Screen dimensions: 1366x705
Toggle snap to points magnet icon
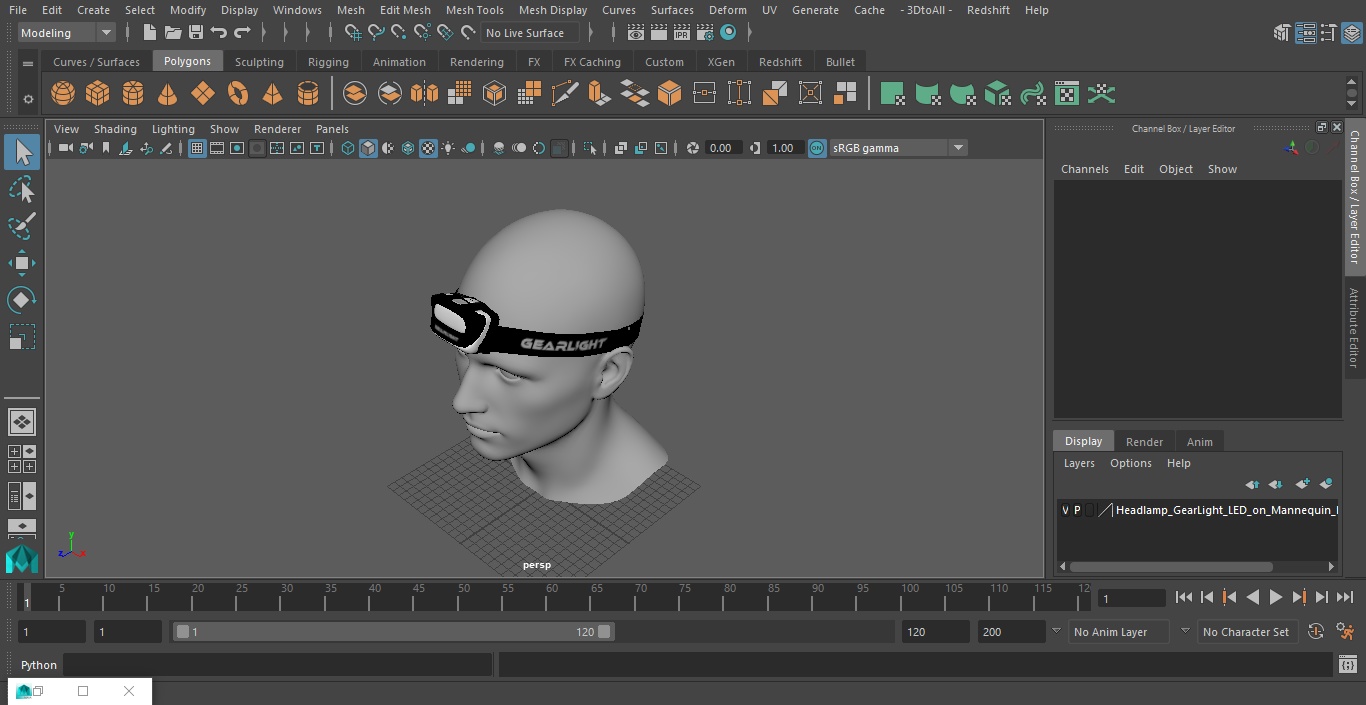pos(398,33)
